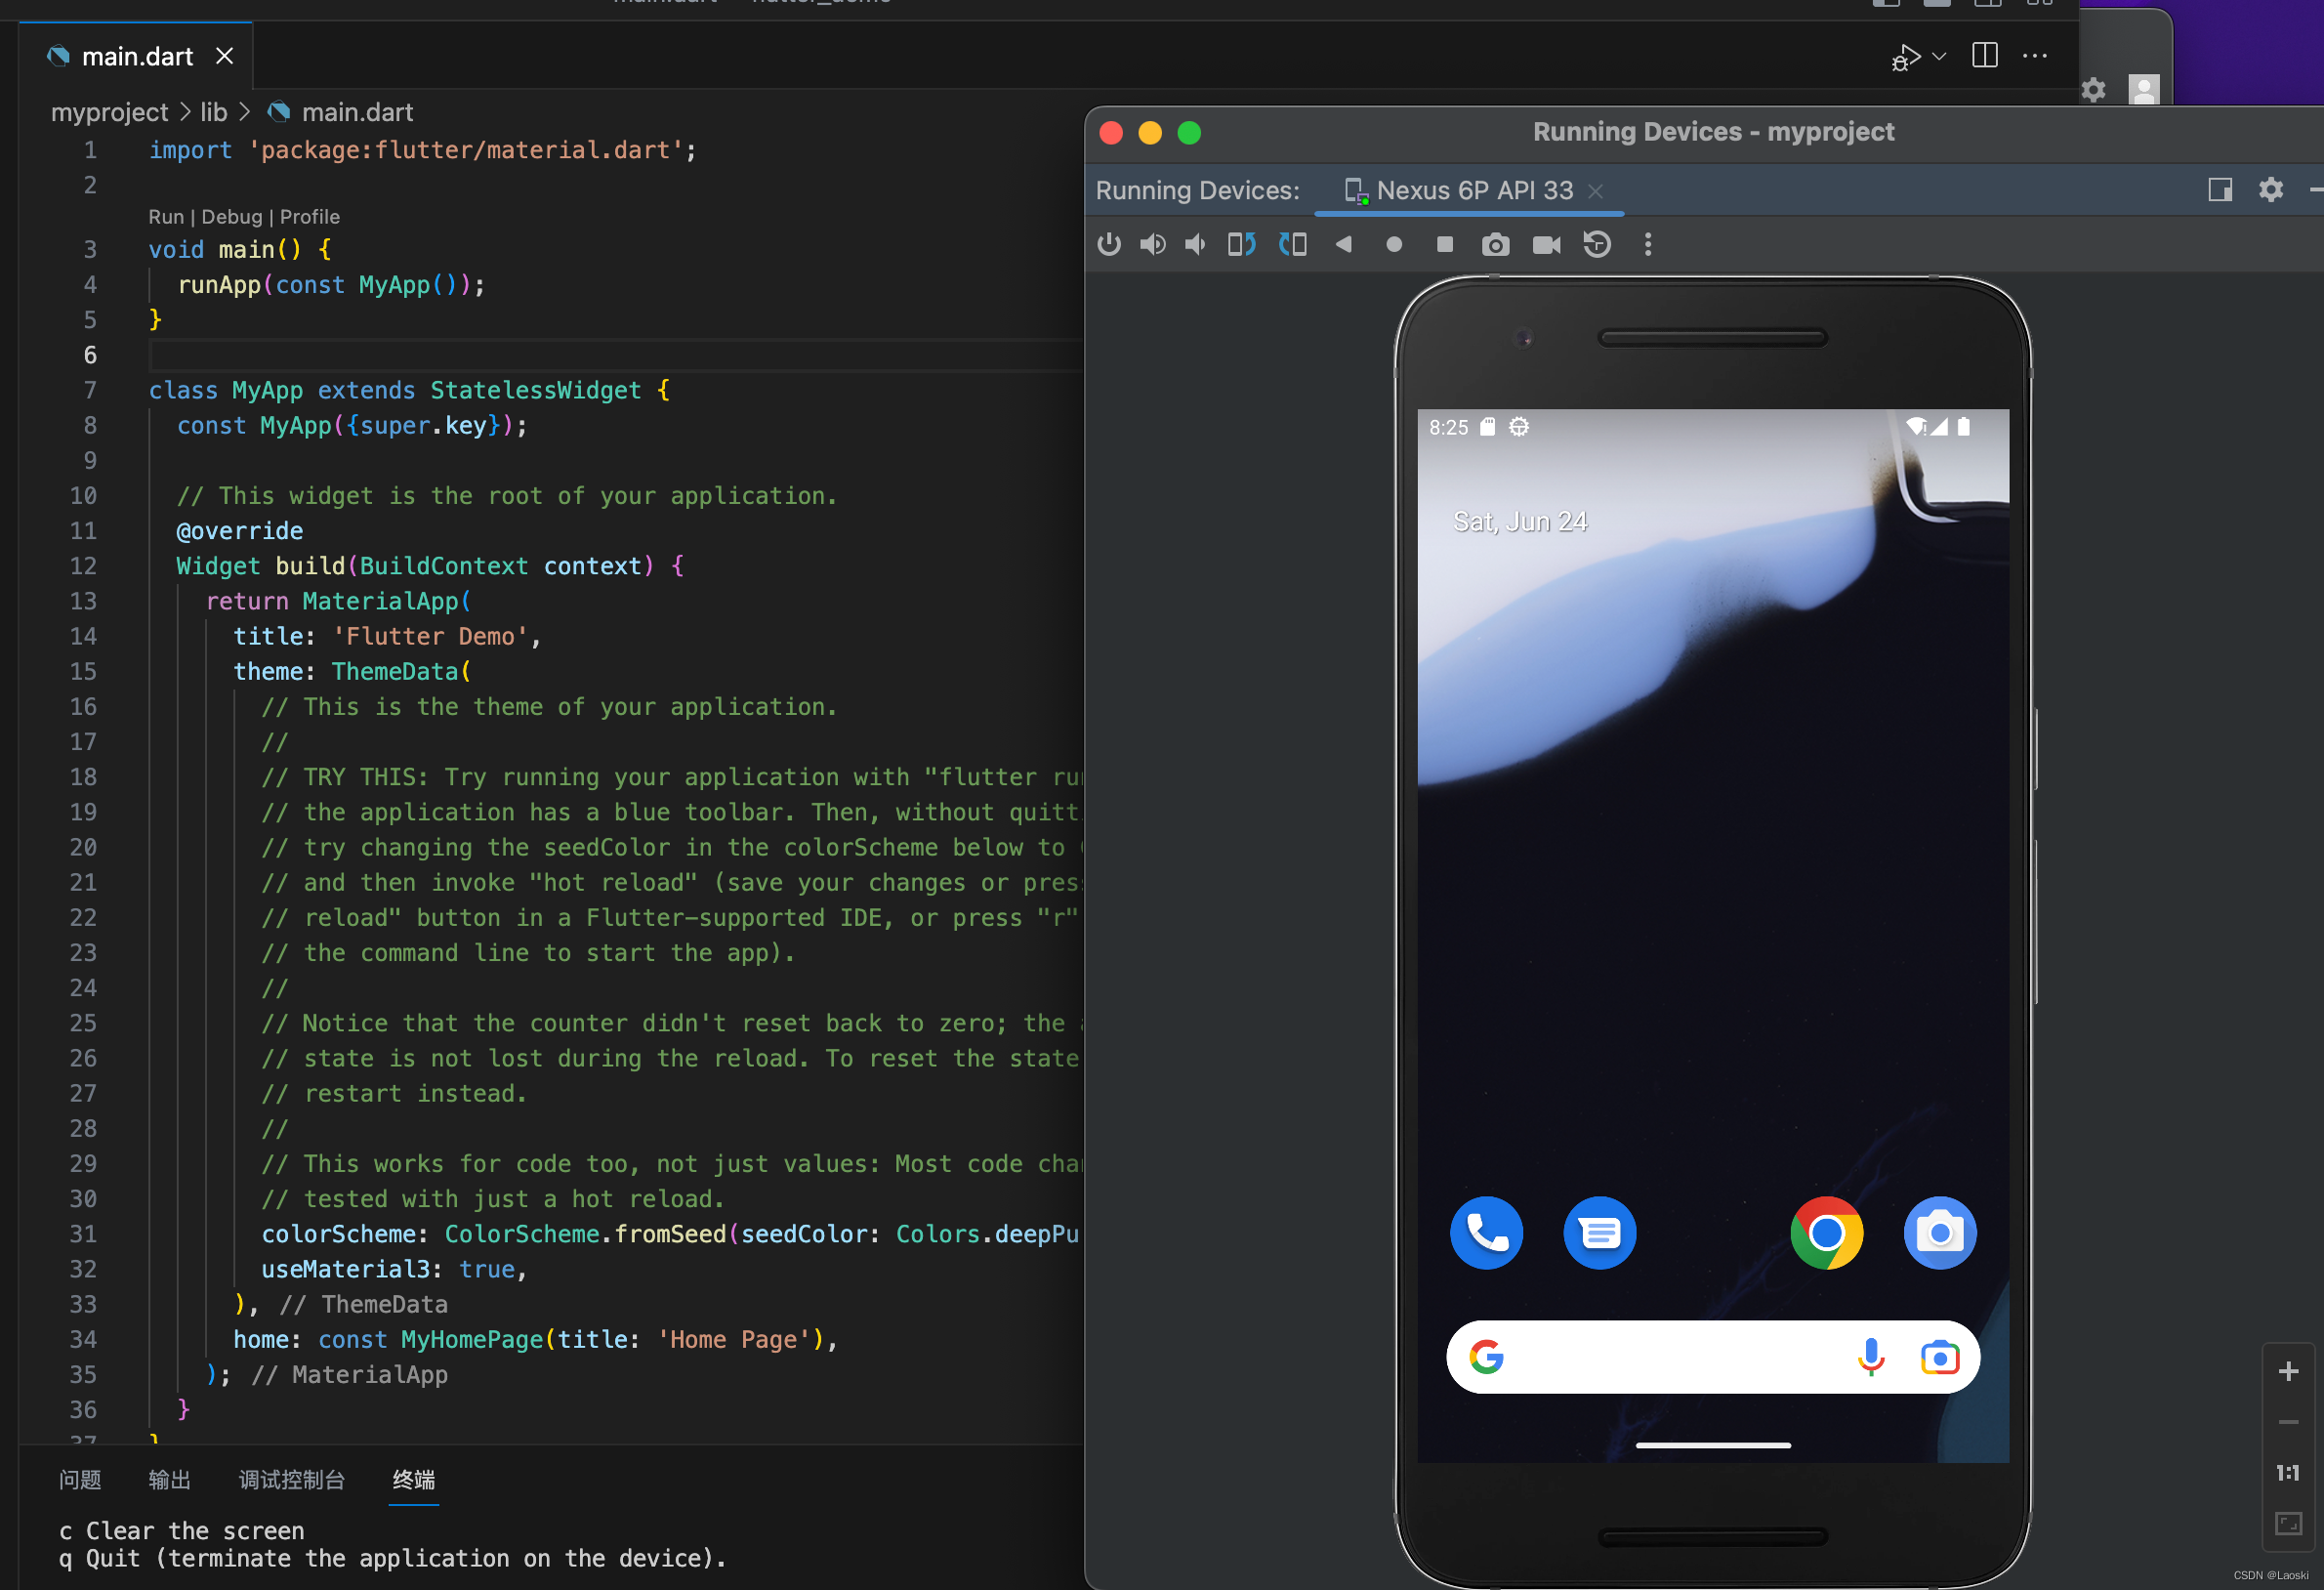Click the Run CodeLens link above main()
The height and width of the screenshot is (1590, 2324).
pos(166,217)
